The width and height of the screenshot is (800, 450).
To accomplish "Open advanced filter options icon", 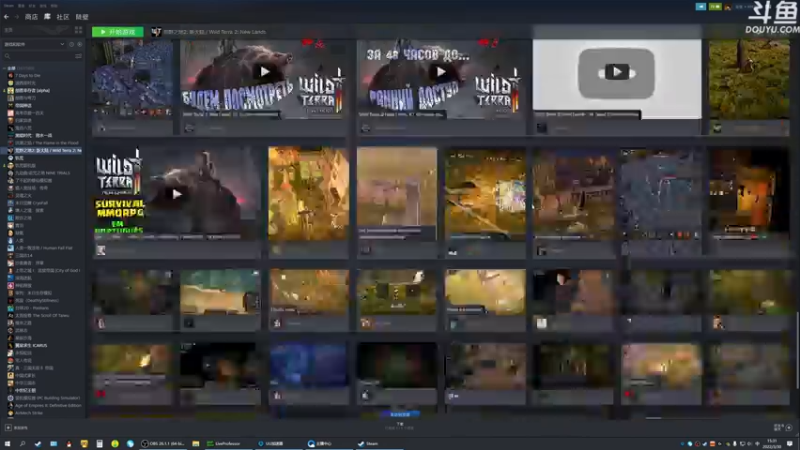I will (79, 56).
